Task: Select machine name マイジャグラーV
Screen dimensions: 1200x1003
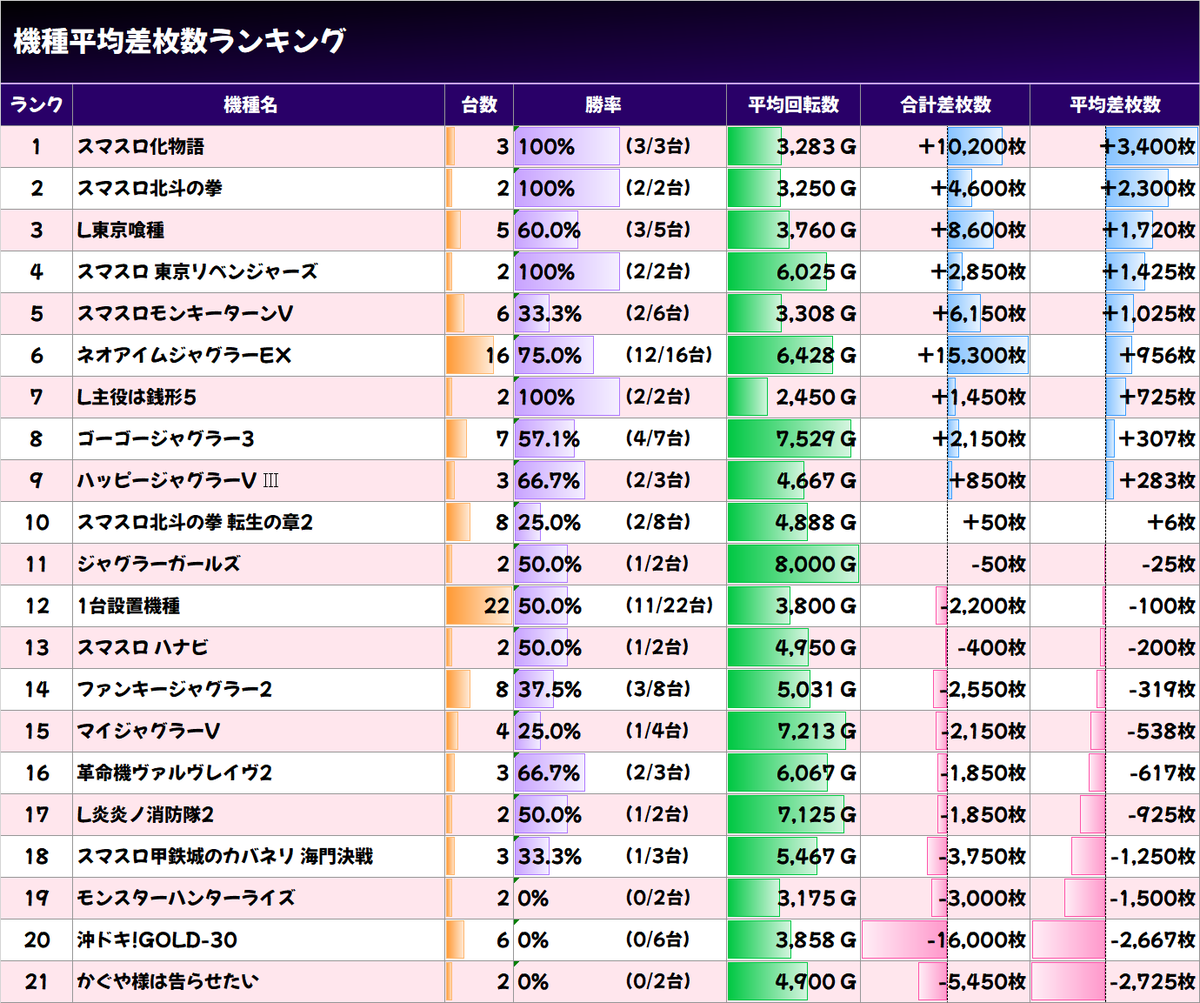Action: click(x=149, y=731)
